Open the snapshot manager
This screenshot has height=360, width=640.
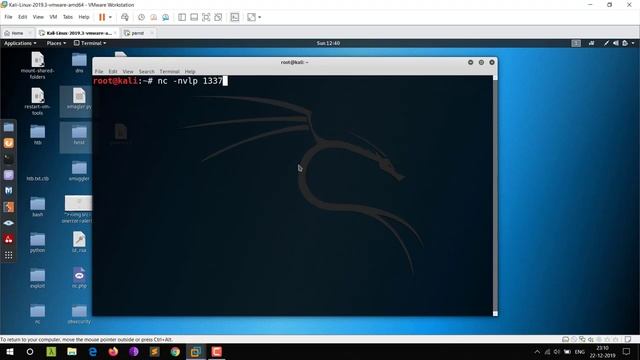[x=166, y=17]
